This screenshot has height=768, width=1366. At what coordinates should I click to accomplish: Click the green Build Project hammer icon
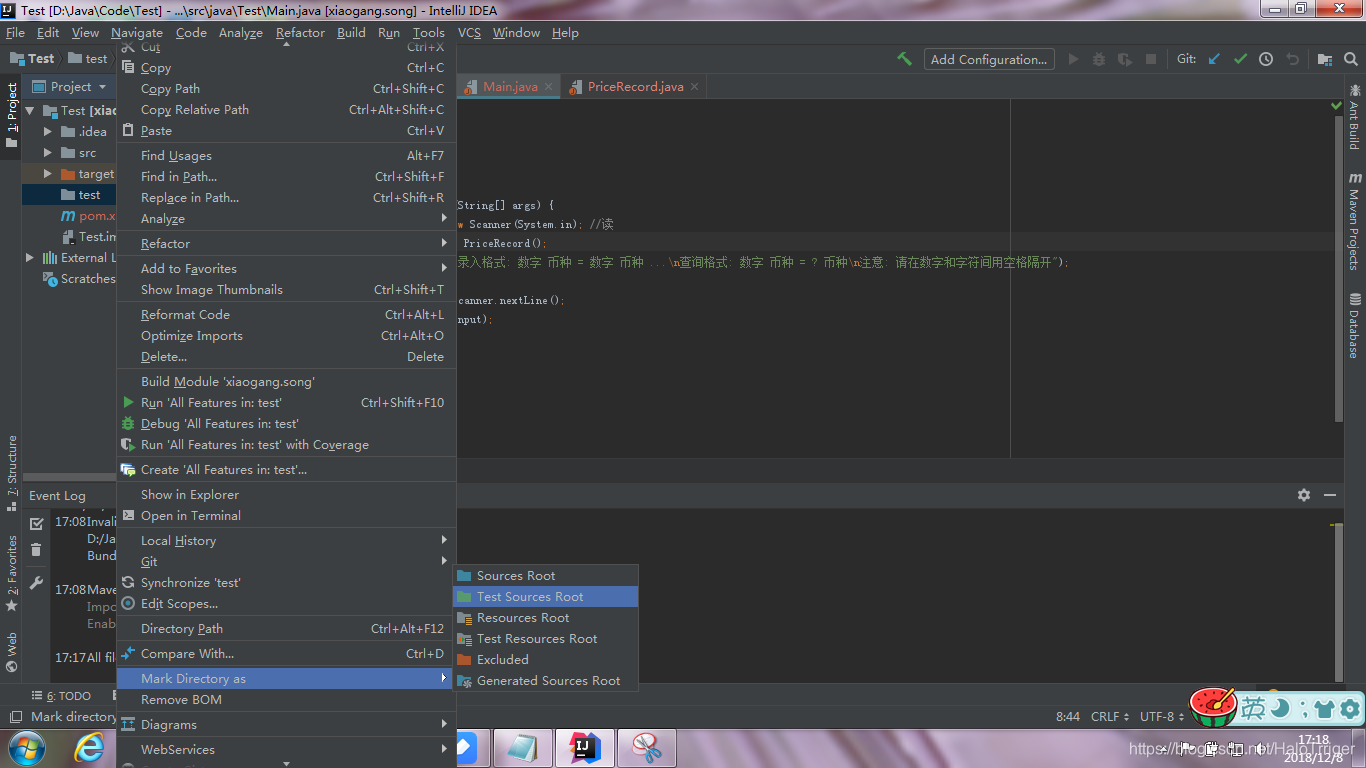point(904,59)
